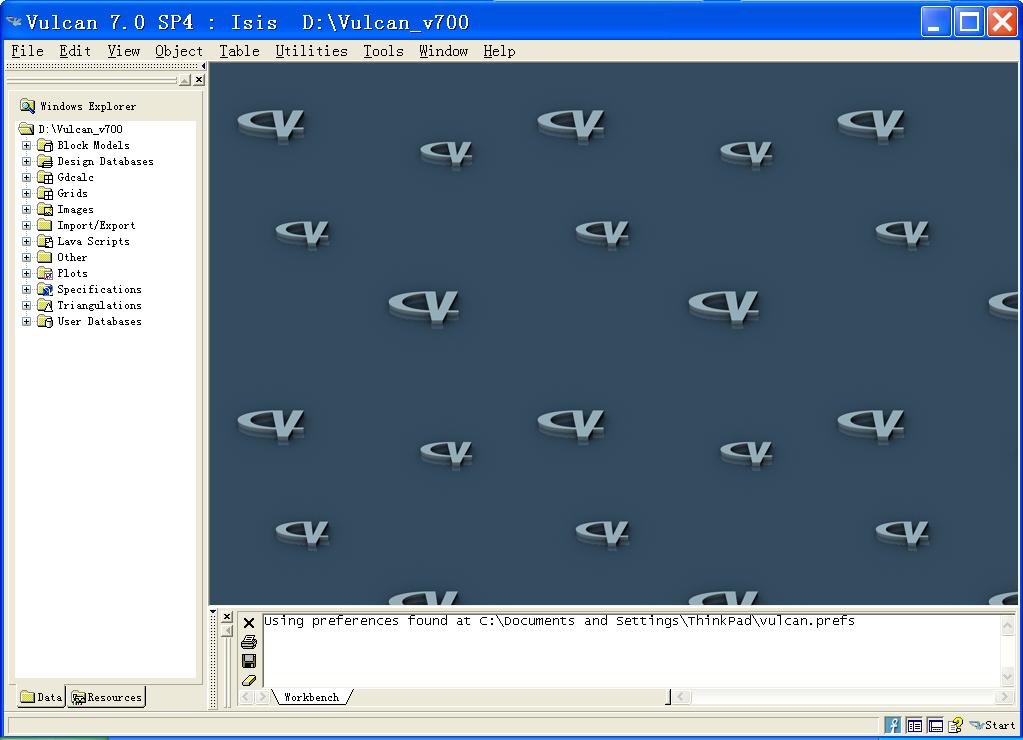1023x740 pixels.
Task: Close the report window dock with small X
Action: click(226, 617)
